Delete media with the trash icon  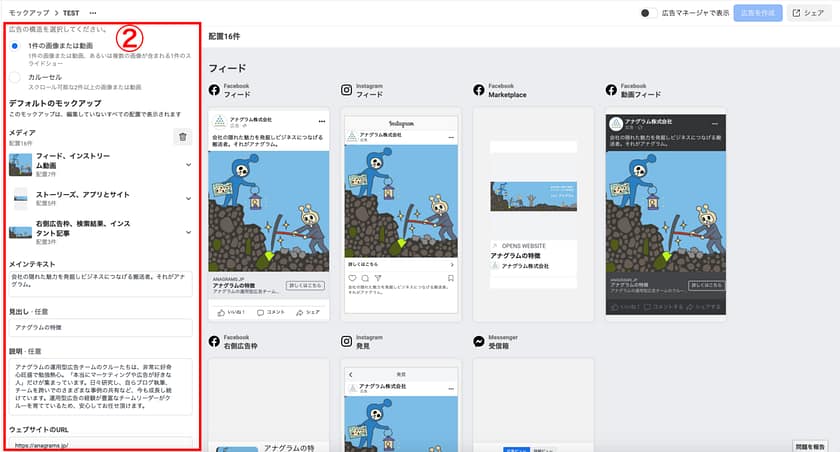click(181, 138)
